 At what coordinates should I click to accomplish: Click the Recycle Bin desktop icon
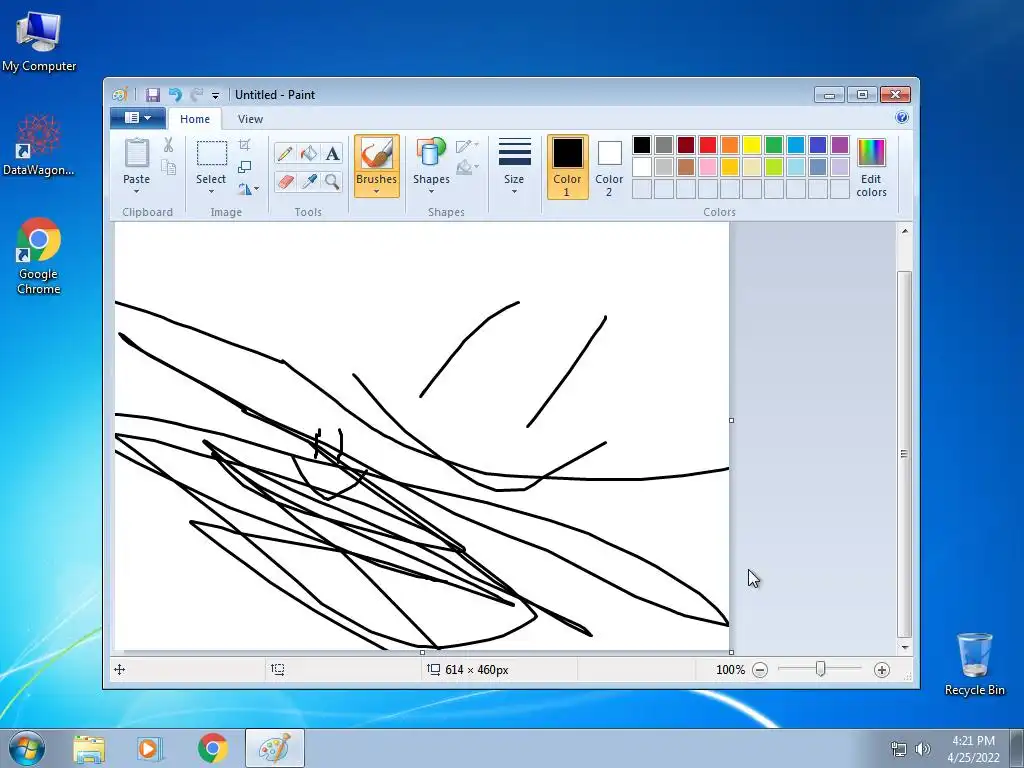tap(974, 664)
